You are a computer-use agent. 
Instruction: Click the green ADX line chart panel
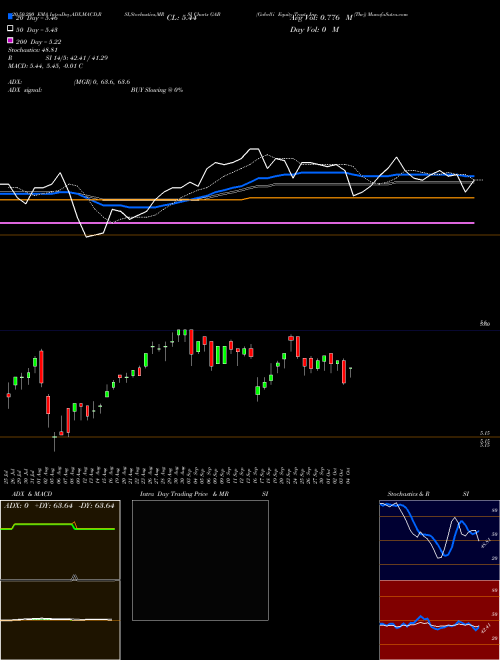[x=60, y=540]
